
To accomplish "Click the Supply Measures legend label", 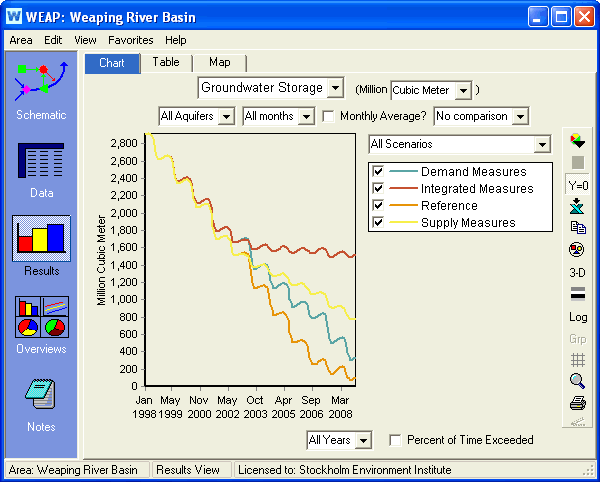I will 468,223.
